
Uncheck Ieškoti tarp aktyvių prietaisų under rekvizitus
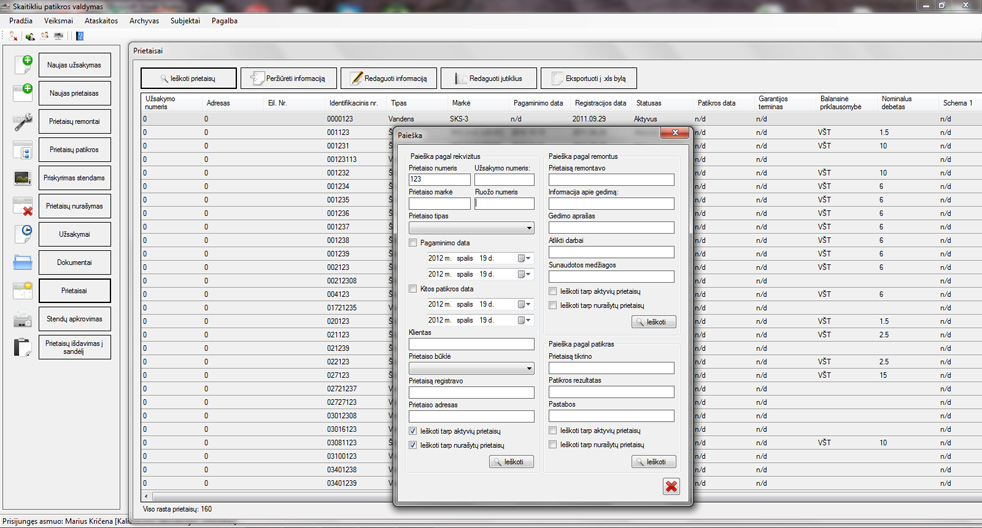click(414, 431)
